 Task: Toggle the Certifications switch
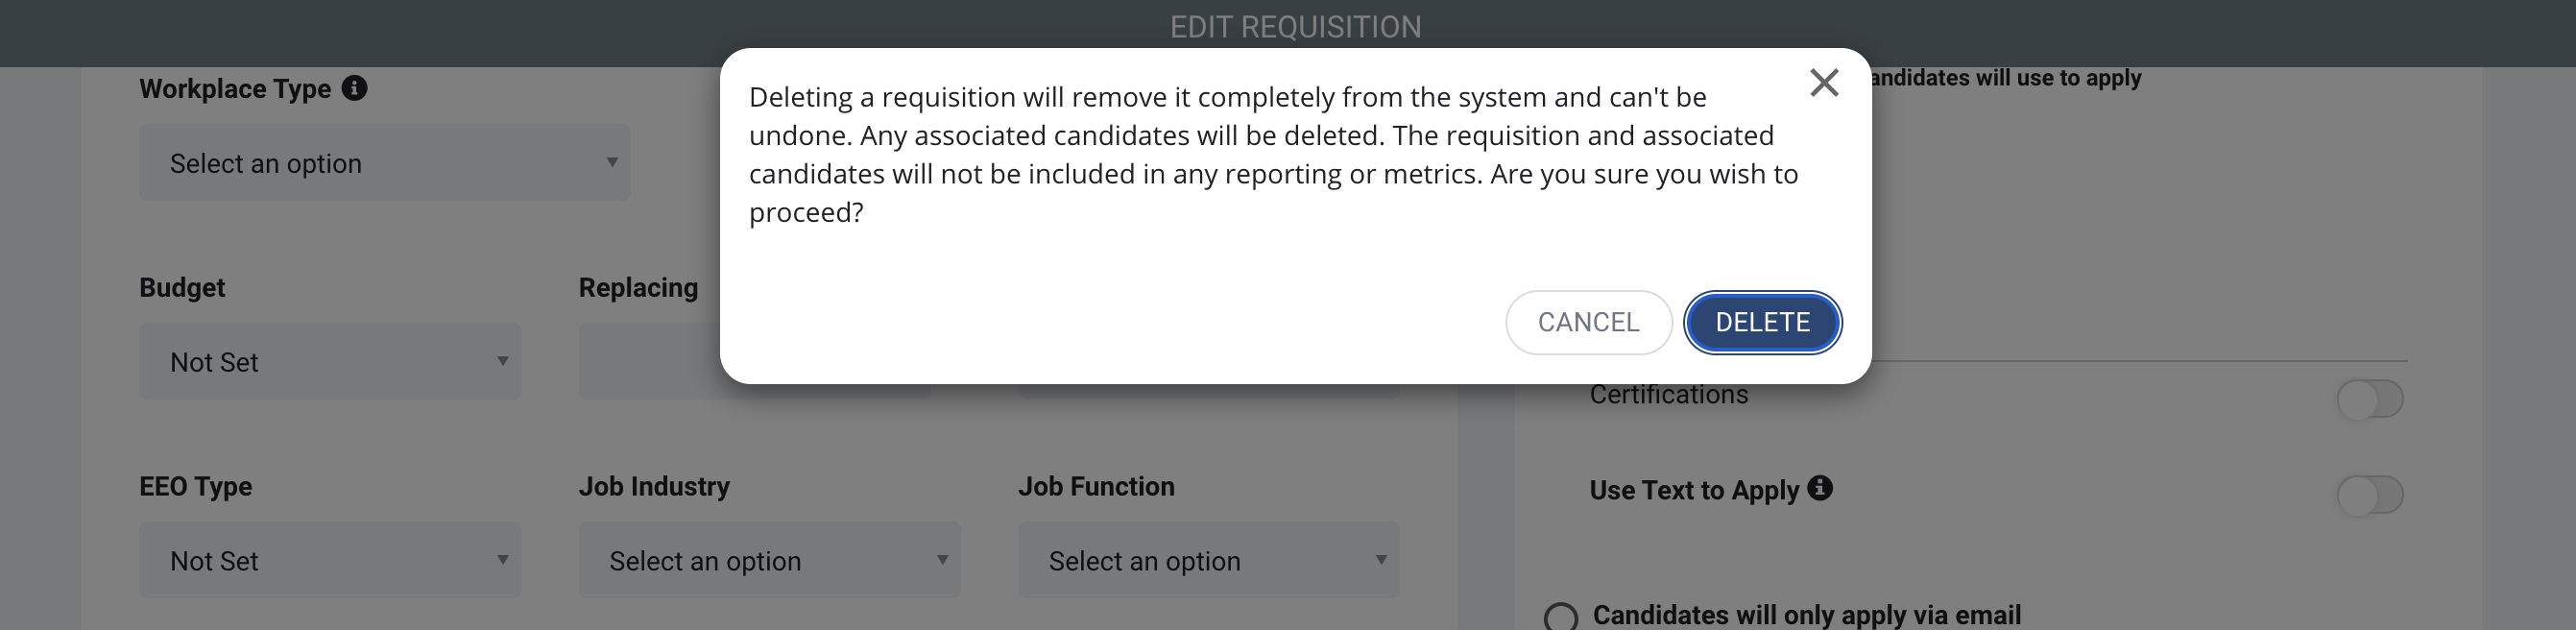[x=2369, y=399]
